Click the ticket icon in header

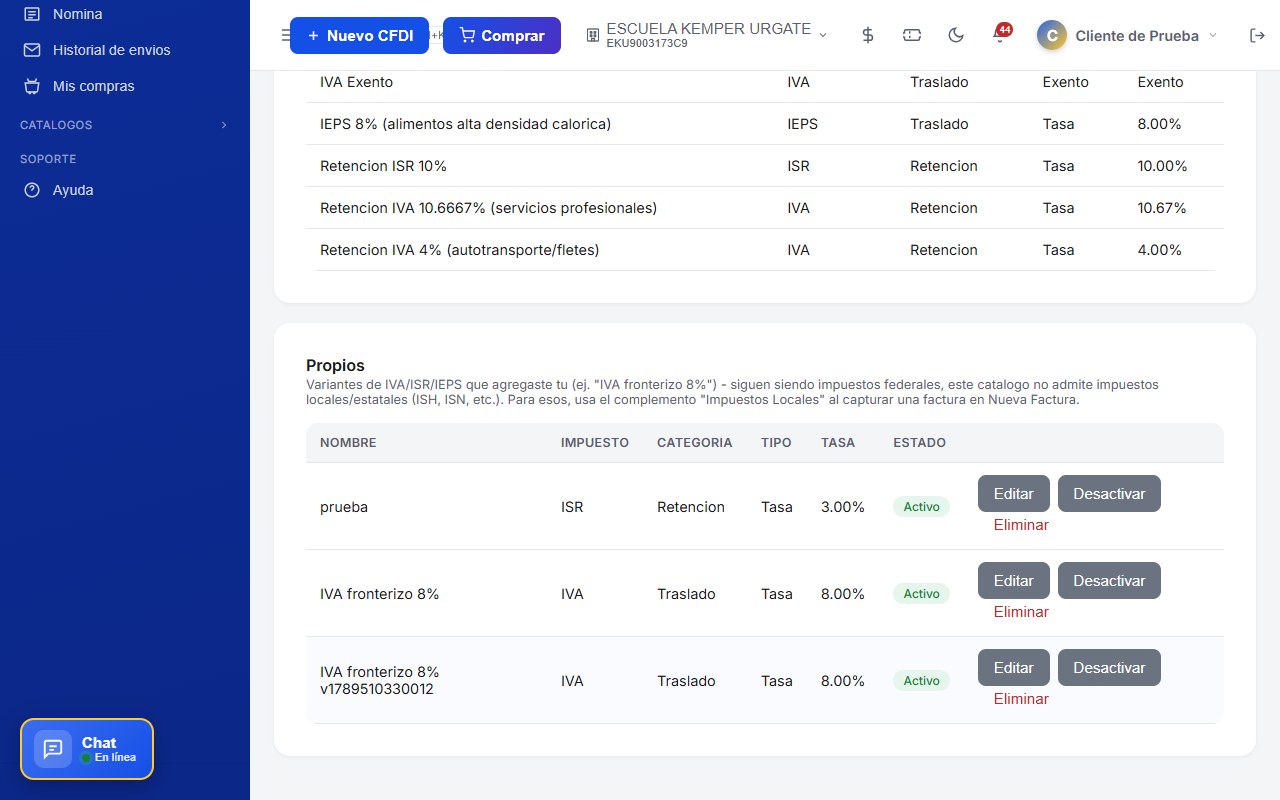point(912,35)
